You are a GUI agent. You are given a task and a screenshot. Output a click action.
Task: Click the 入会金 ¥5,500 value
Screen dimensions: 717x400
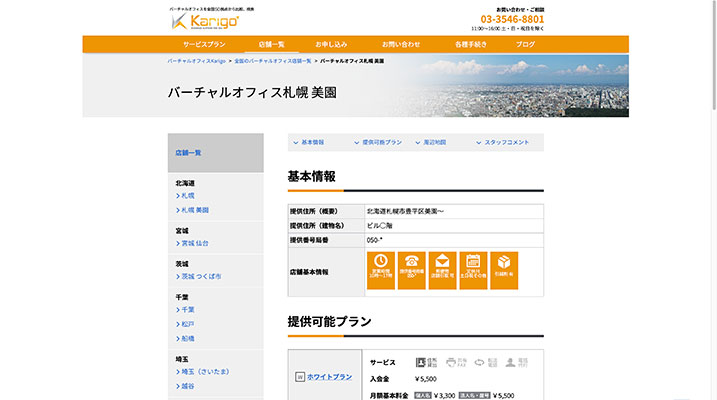pyautogui.click(x=426, y=379)
